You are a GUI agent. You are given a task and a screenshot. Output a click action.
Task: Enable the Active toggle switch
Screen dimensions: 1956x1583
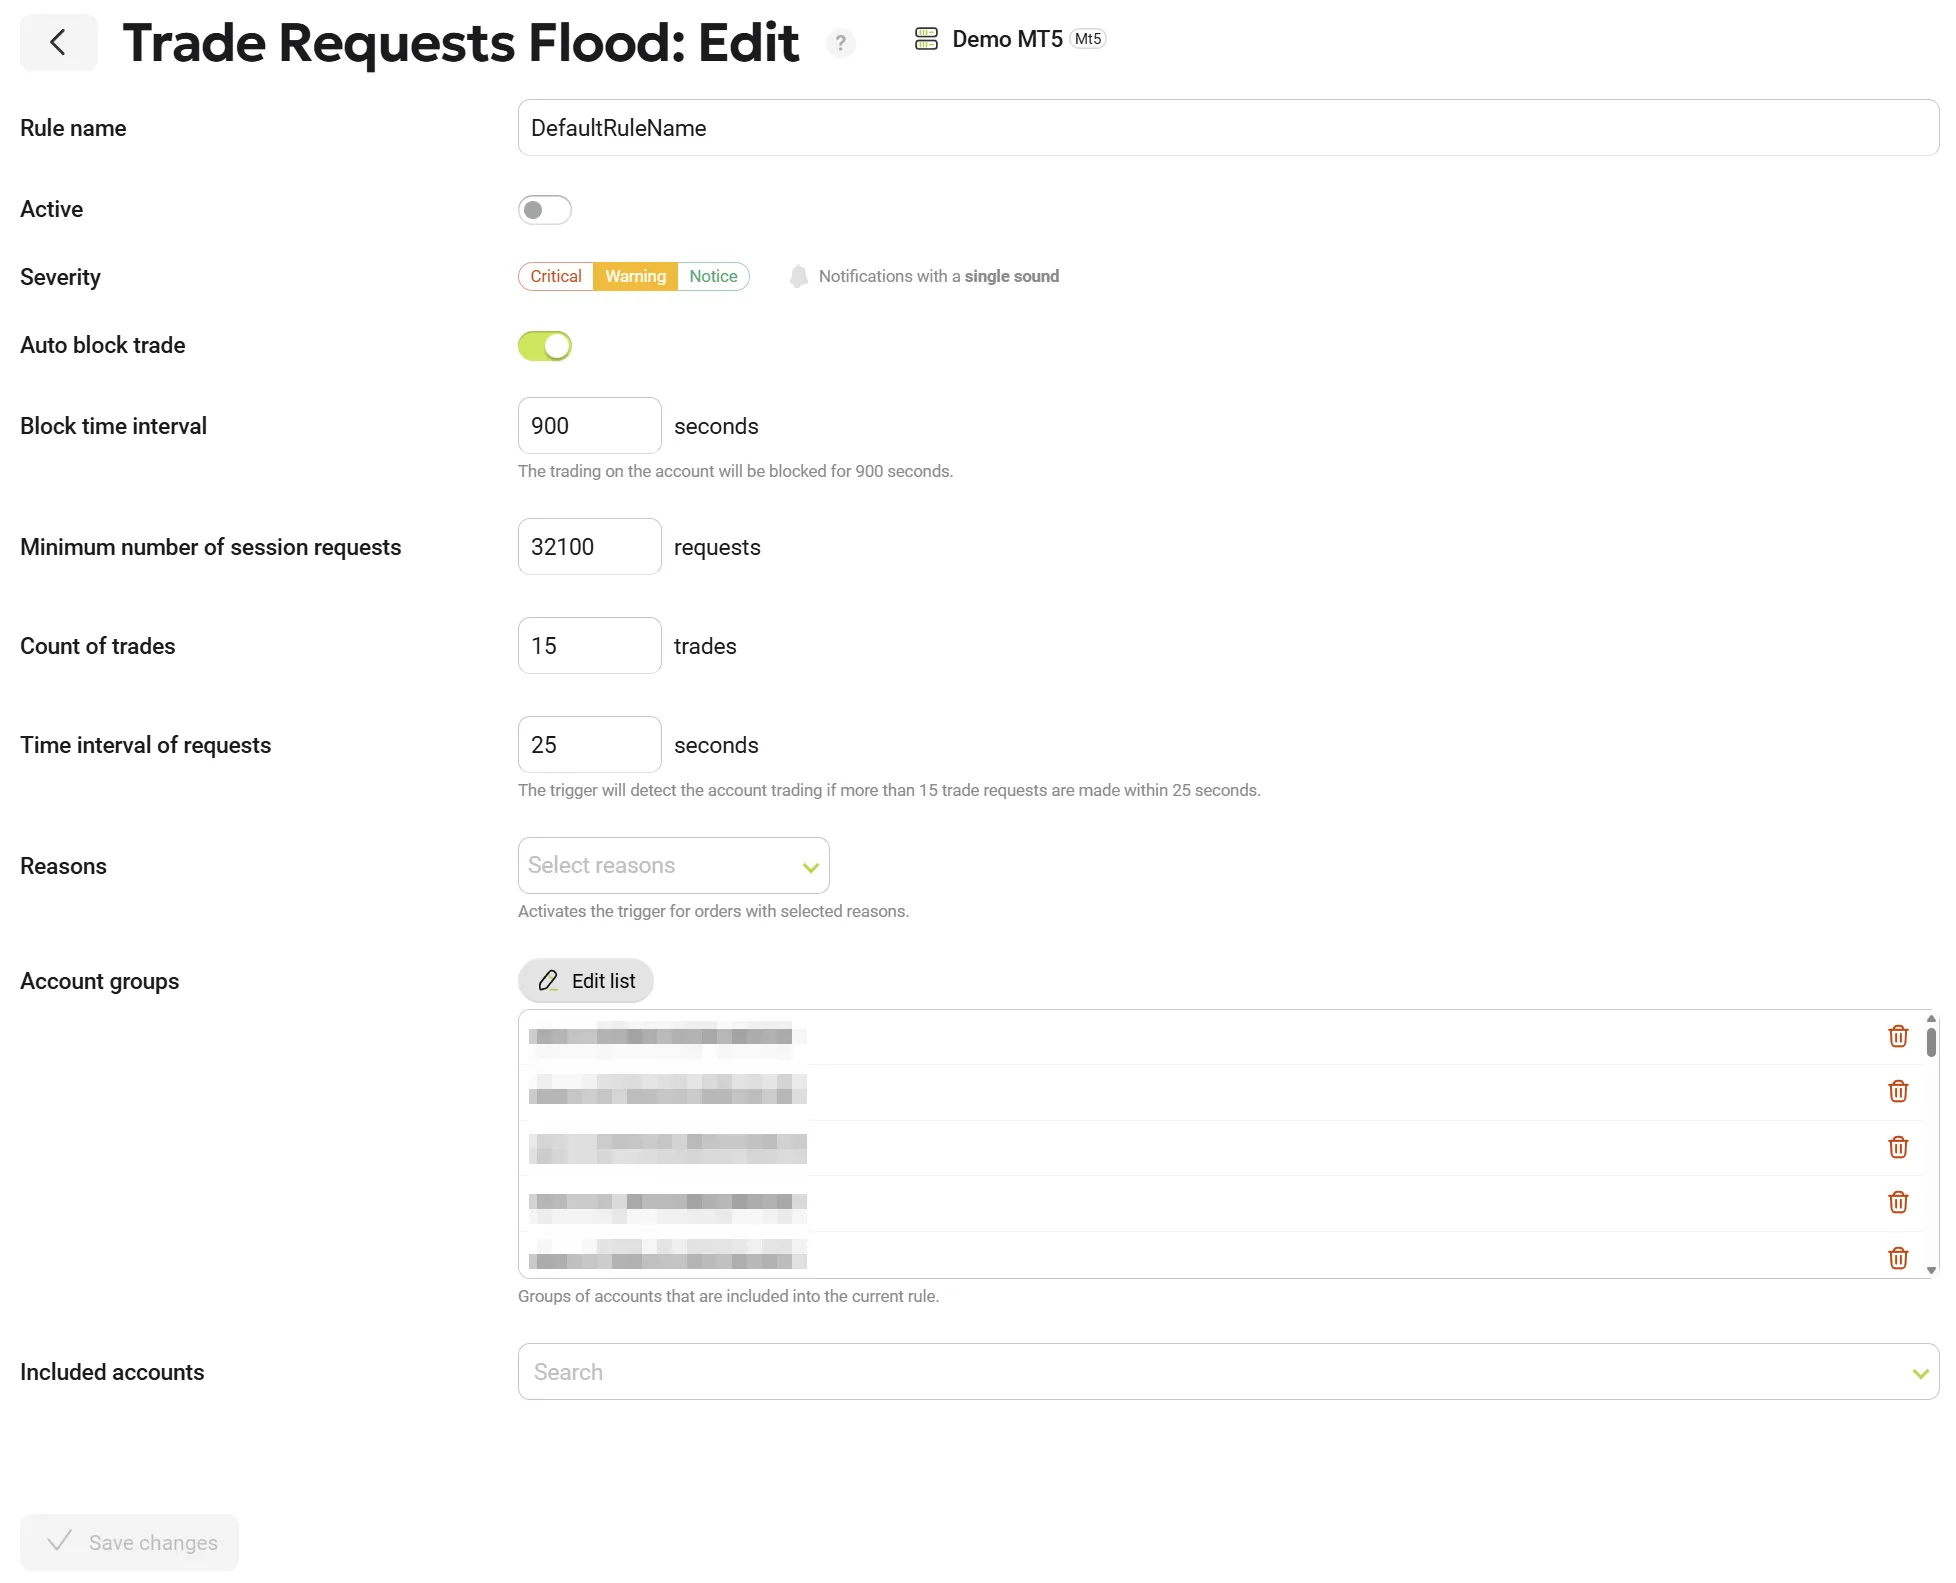pyautogui.click(x=544, y=210)
